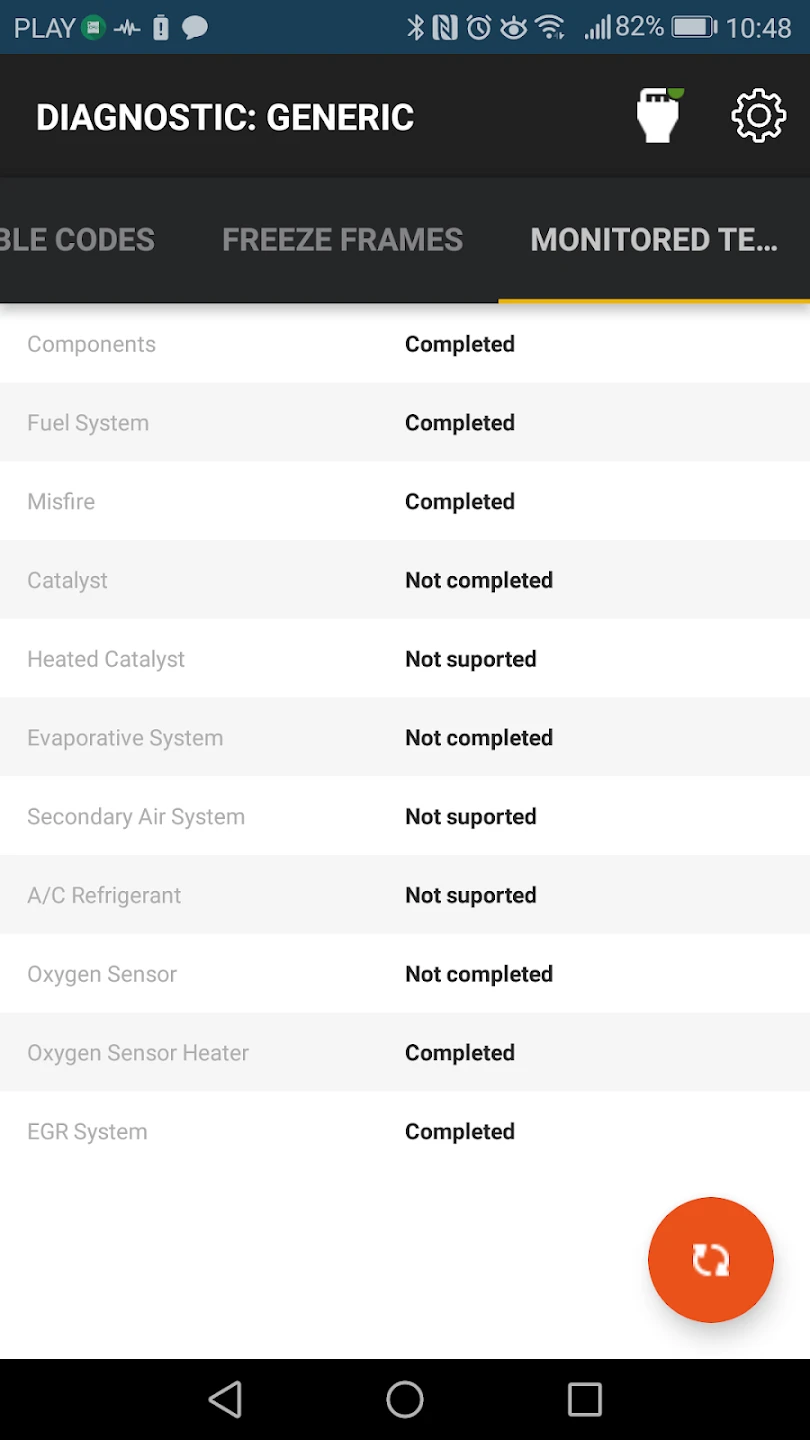The image size is (810, 1440).
Task: Open recent apps with square button
Action: click(x=584, y=1399)
